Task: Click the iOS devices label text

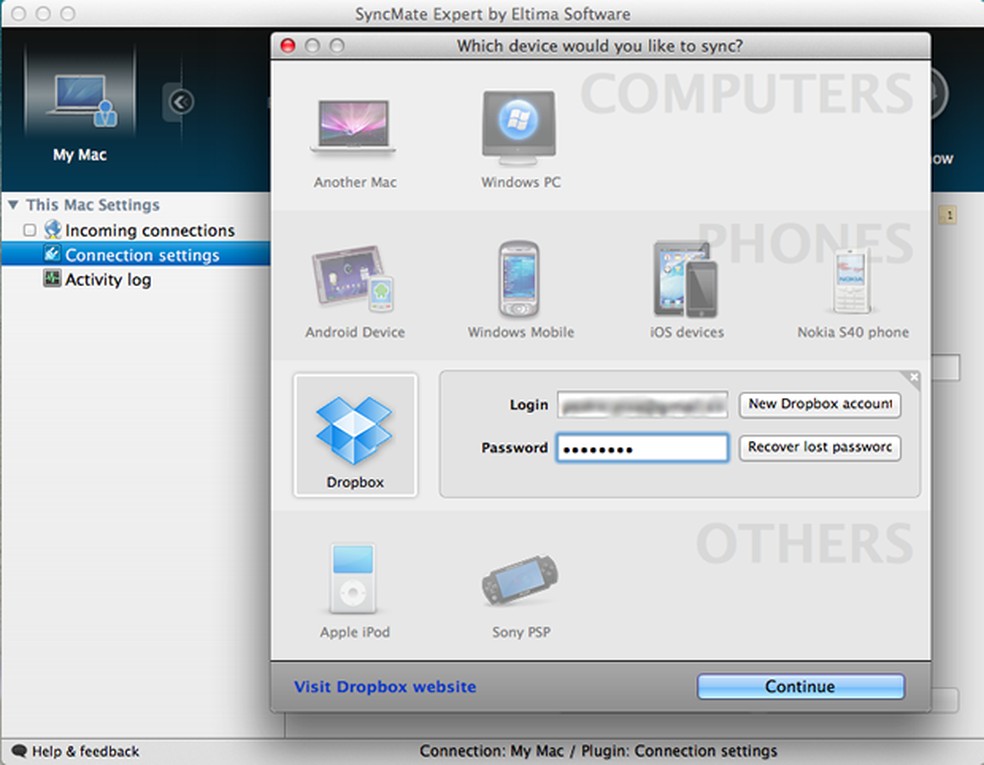Action: pyautogui.click(x=687, y=332)
